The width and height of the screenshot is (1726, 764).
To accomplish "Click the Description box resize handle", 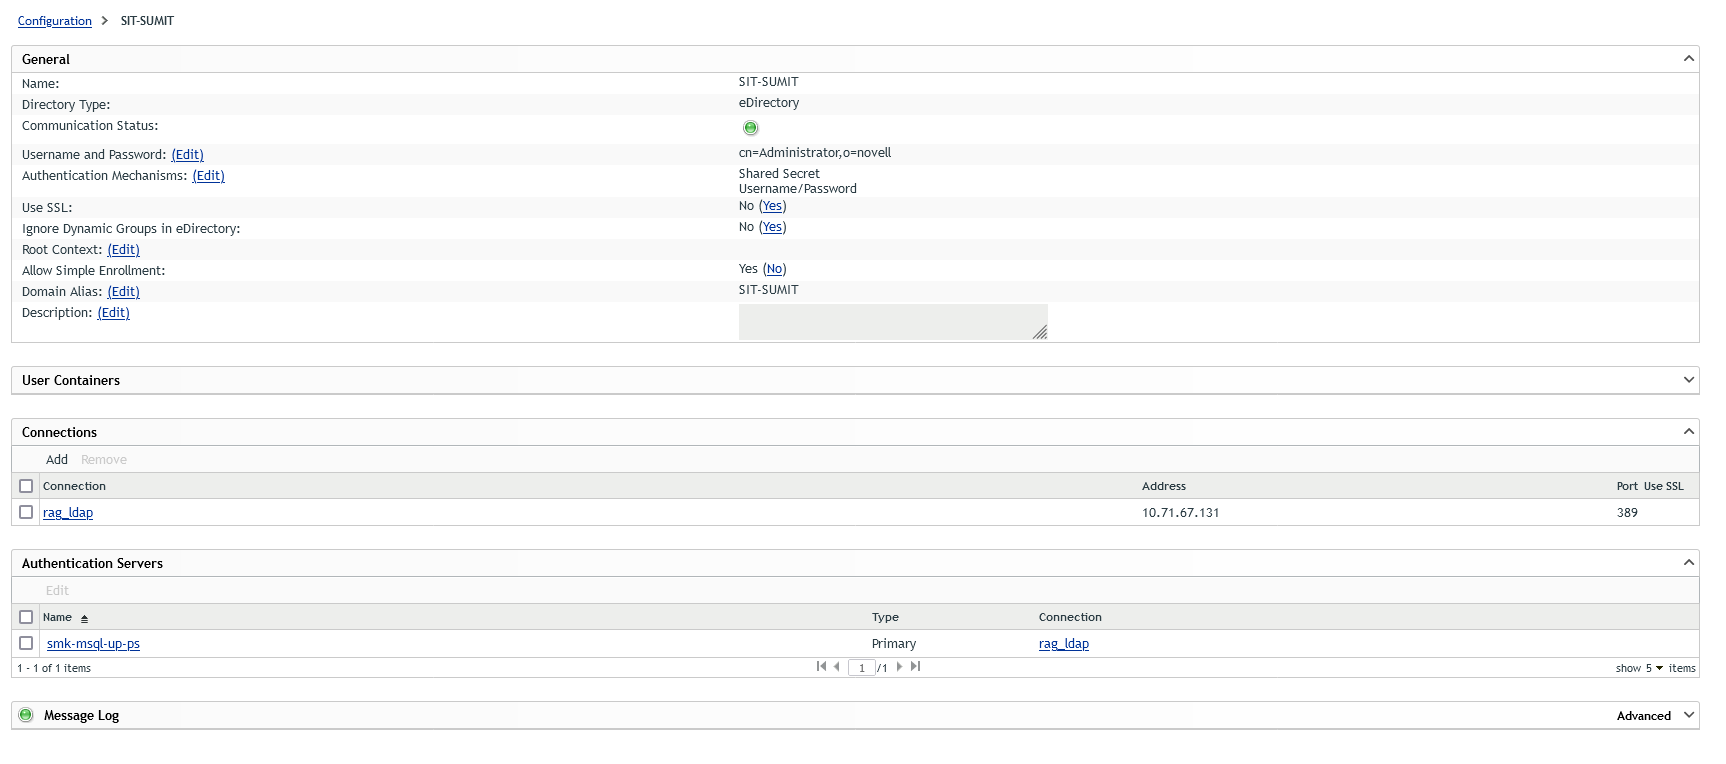I will [x=1040, y=332].
